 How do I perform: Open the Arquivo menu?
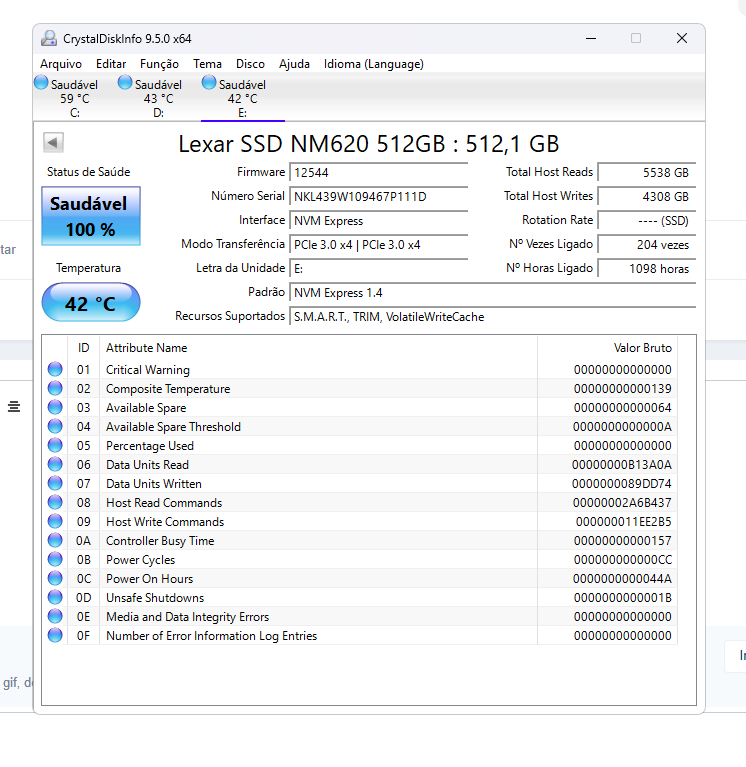point(61,64)
